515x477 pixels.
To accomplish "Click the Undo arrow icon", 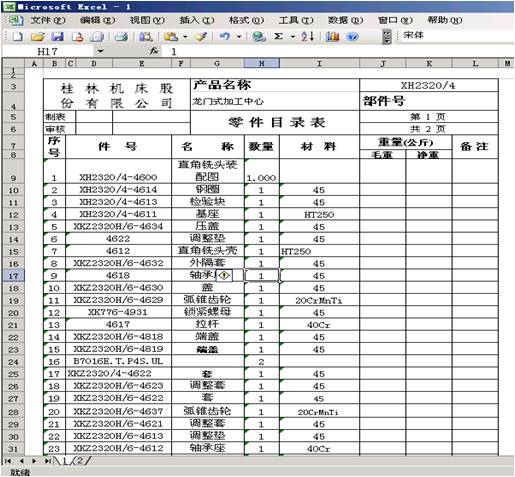I will tap(225, 36).
